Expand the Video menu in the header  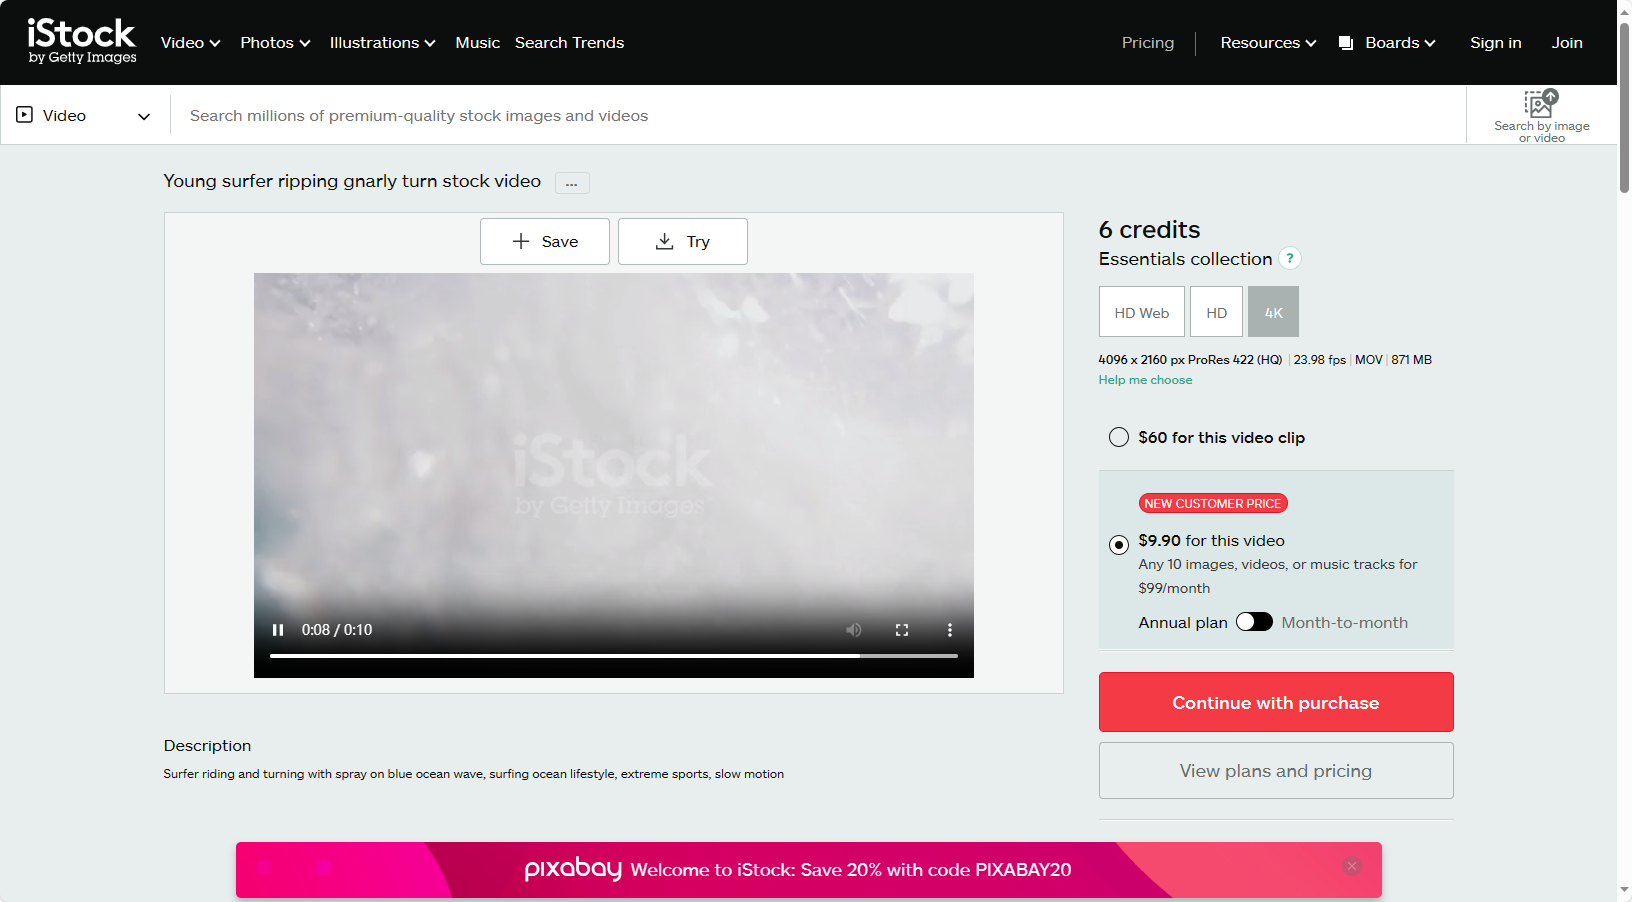pyautogui.click(x=190, y=43)
